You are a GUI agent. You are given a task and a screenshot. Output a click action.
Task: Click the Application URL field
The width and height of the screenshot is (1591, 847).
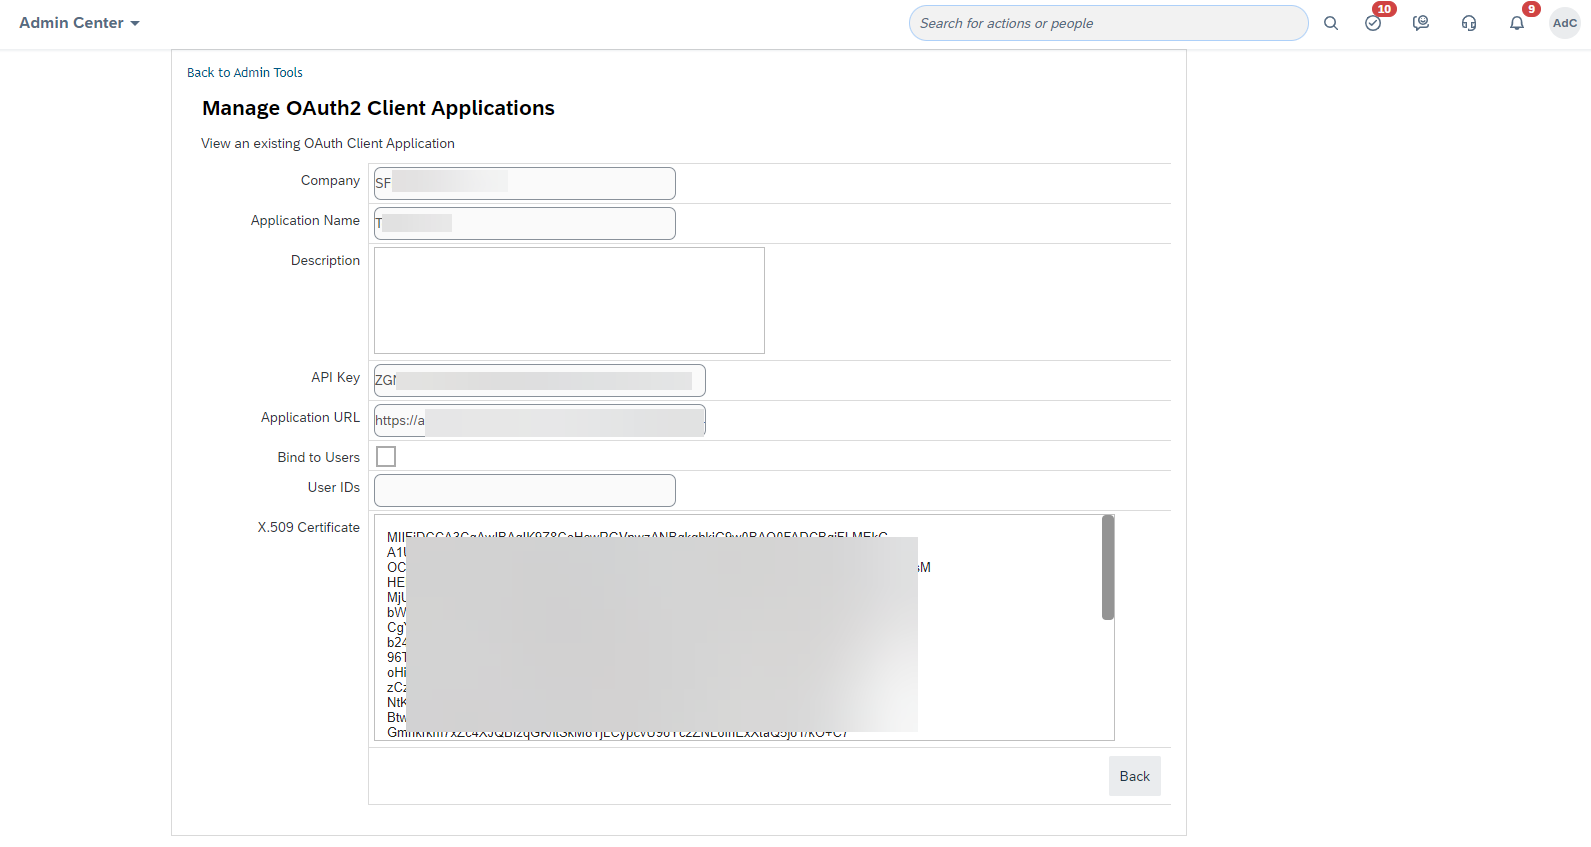(540, 420)
